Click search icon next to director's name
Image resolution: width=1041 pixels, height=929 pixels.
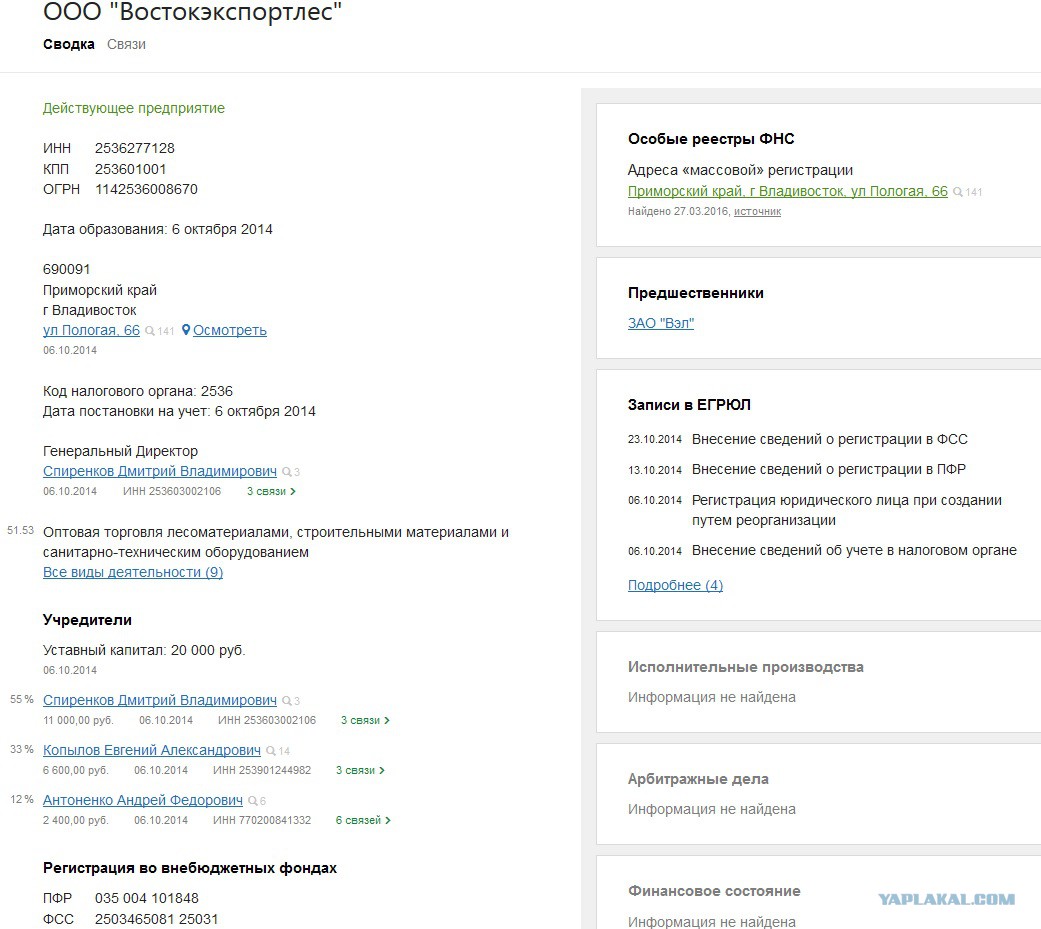click(287, 471)
